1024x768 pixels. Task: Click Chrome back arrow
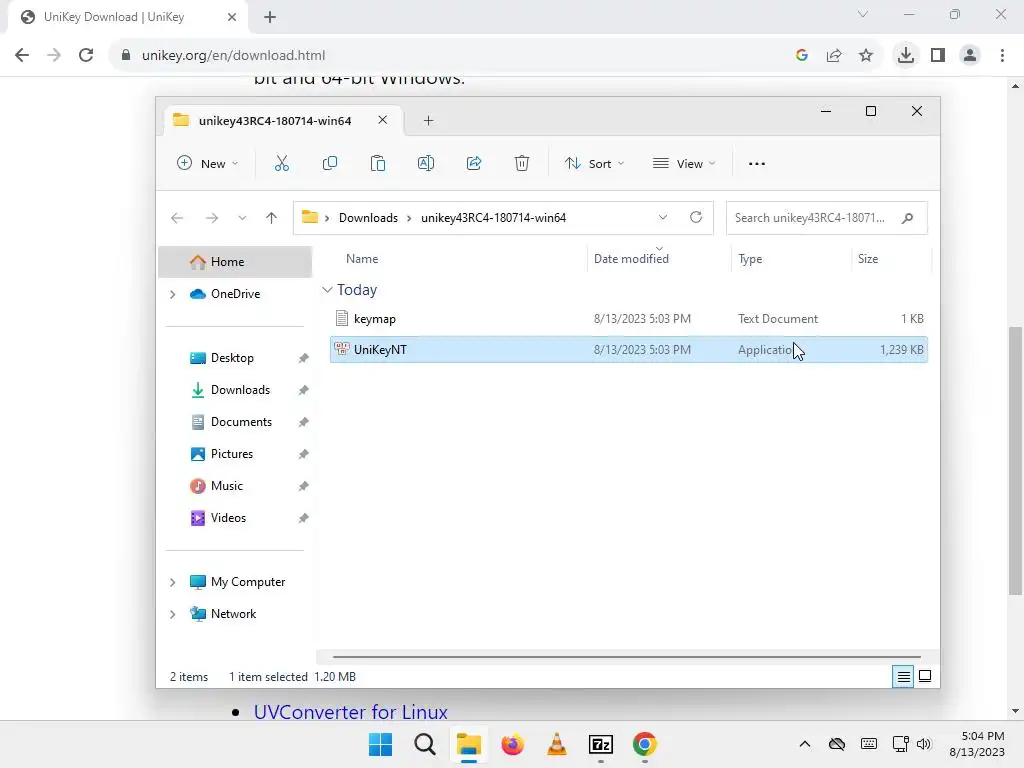coord(22,55)
